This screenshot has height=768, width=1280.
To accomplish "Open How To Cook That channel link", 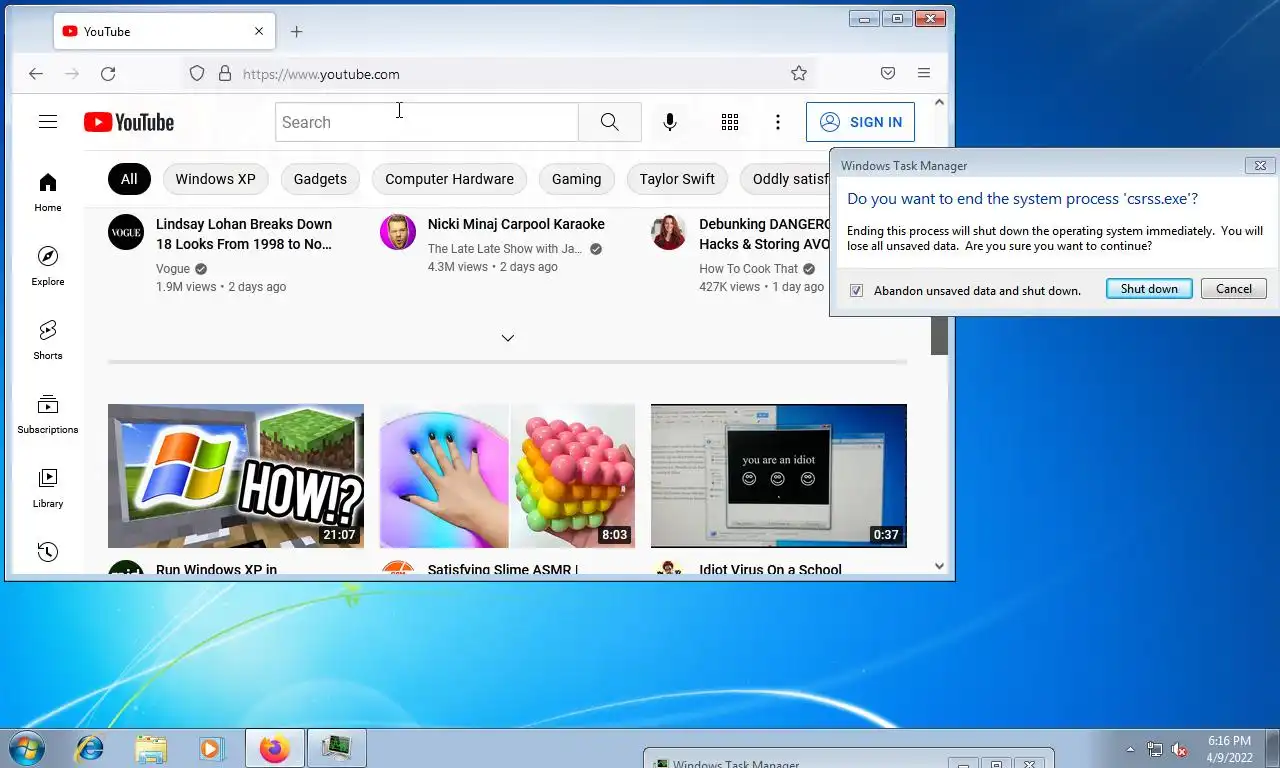I will pyautogui.click(x=748, y=269).
